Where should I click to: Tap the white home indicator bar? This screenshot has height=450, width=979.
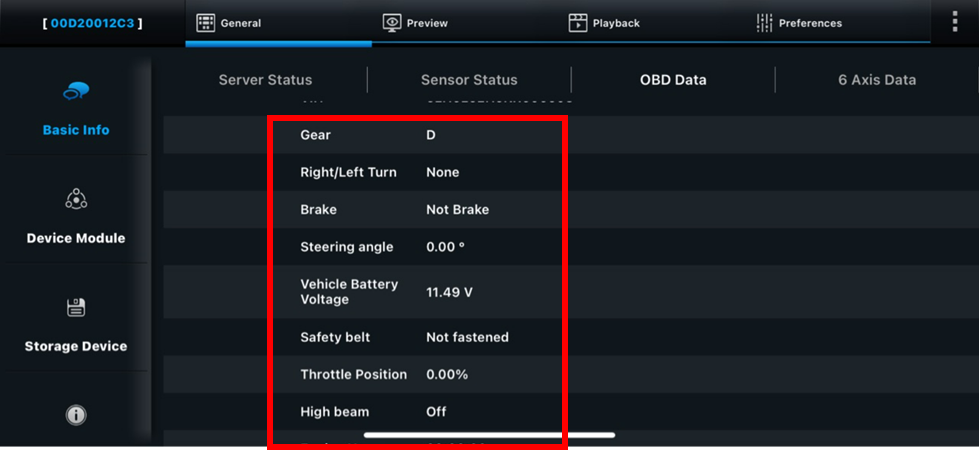(x=490, y=435)
